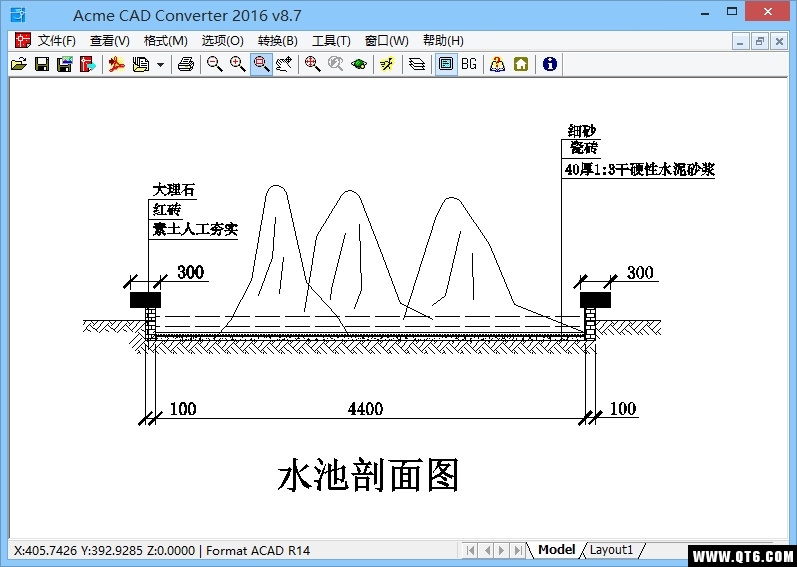Click the Save floppy disk icon
Screen dimensions: 797x567
[x=42, y=64]
